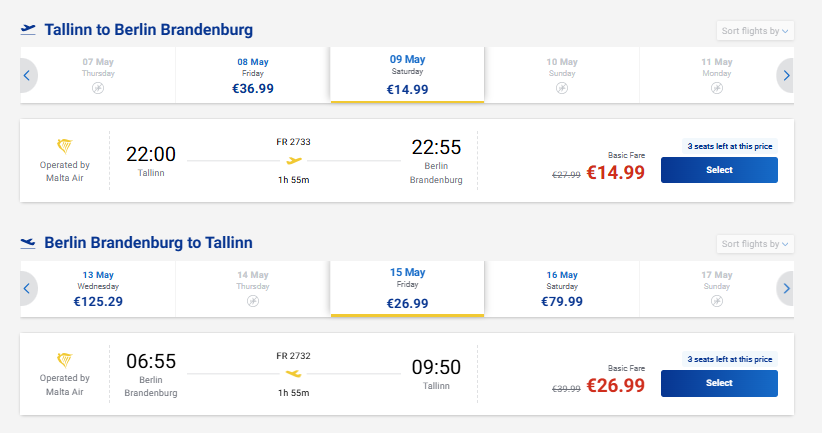
Task: Click the landing plane icon beside Berlin Brandenburg heading
Action: (x=28, y=243)
